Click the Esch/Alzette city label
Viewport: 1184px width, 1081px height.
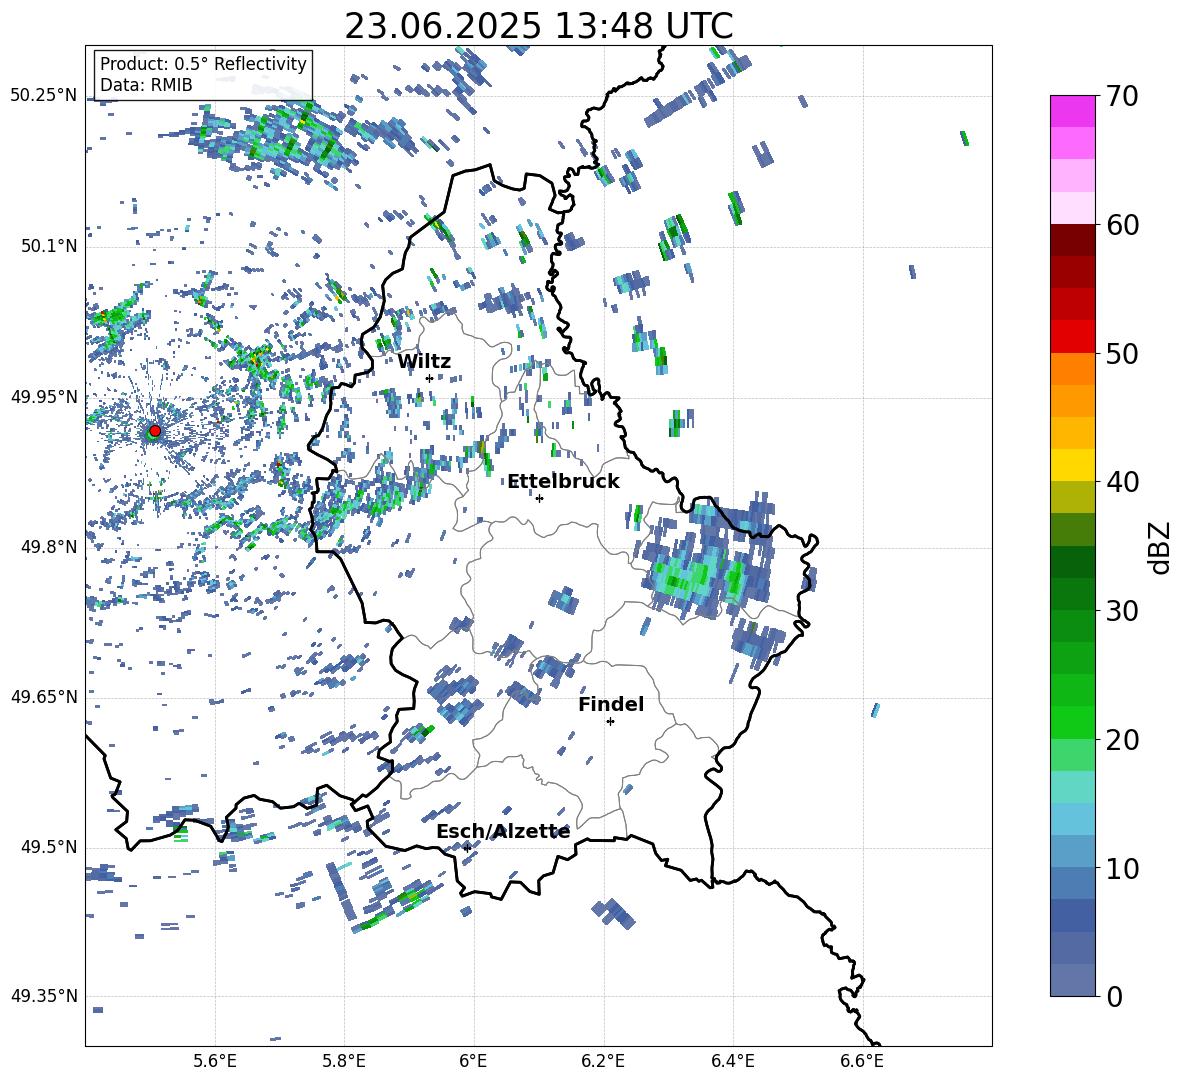(503, 831)
